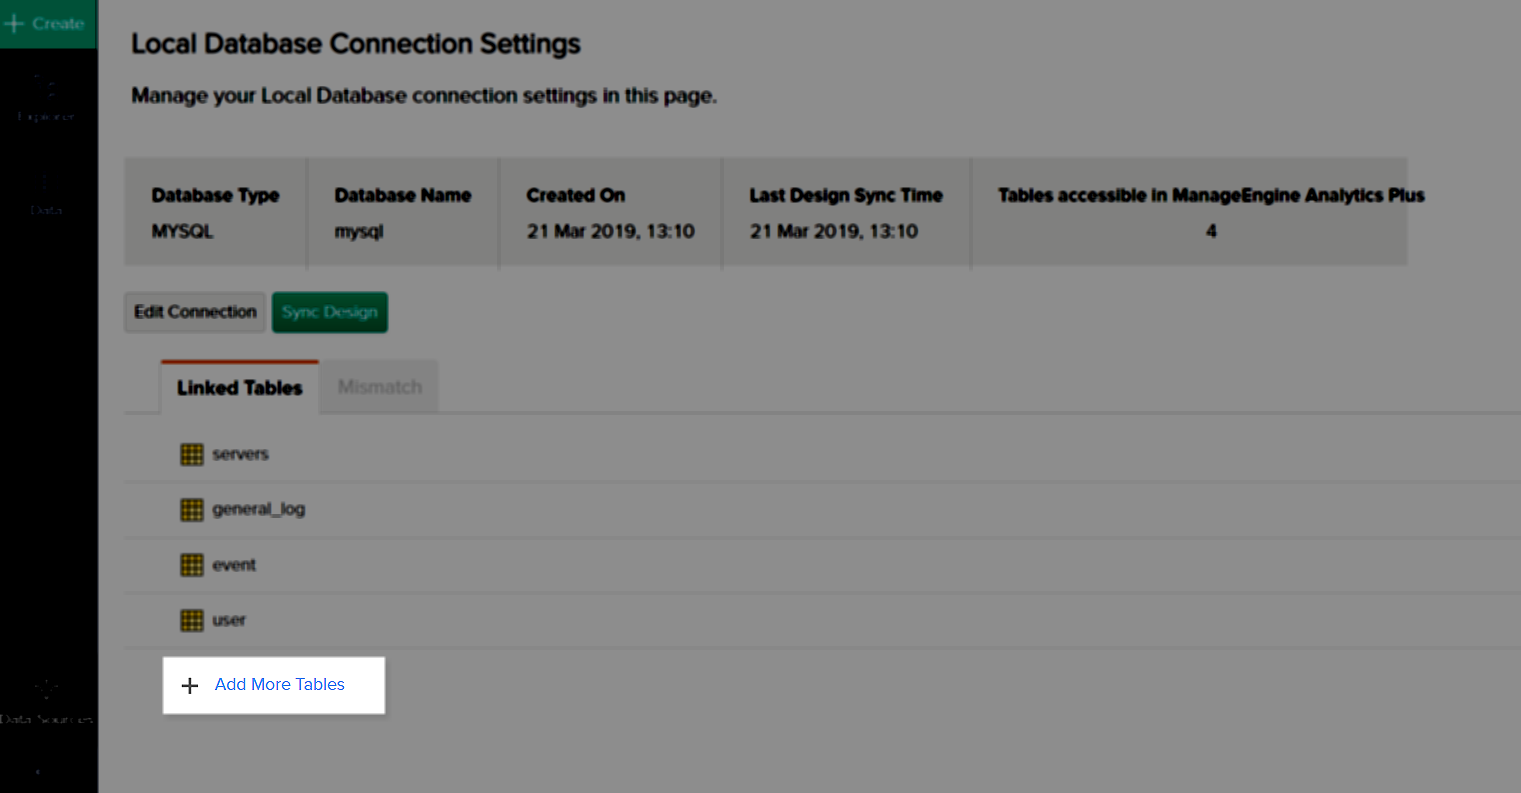
Task: Open the general_log linked table
Action: pyautogui.click(x=258, y=509)
